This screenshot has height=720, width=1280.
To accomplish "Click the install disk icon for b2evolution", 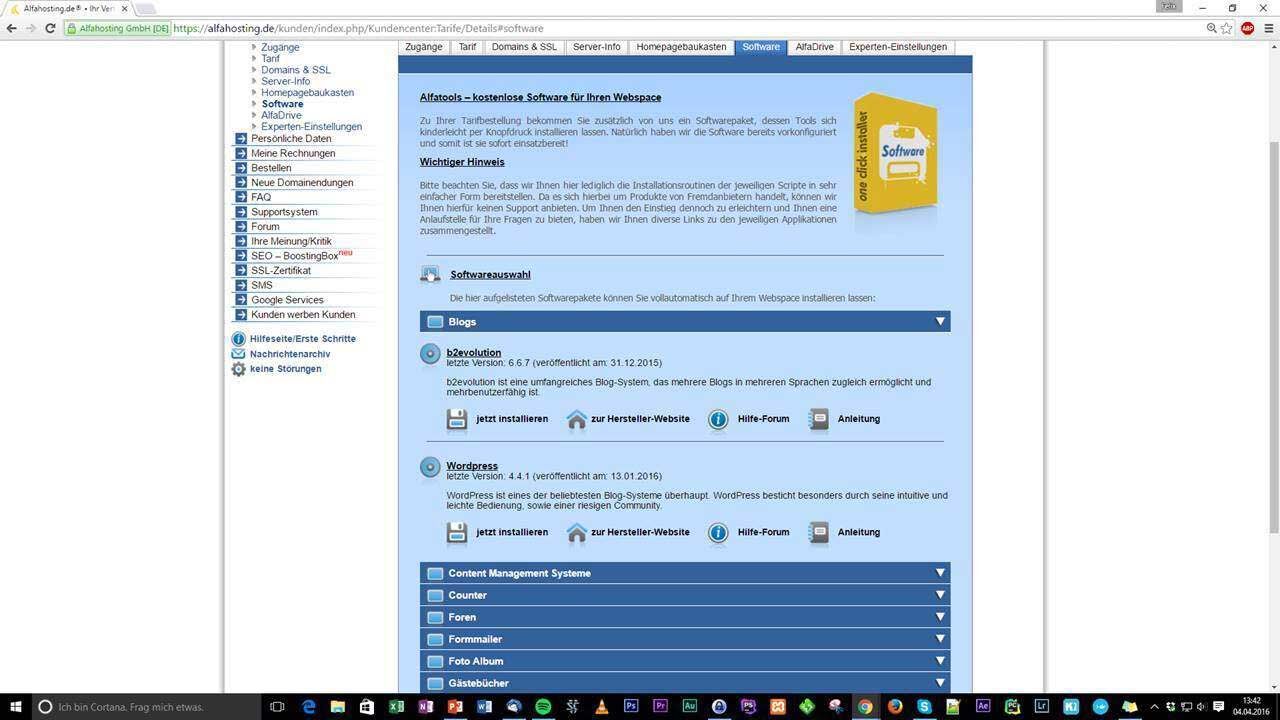I will pos(457,419).
